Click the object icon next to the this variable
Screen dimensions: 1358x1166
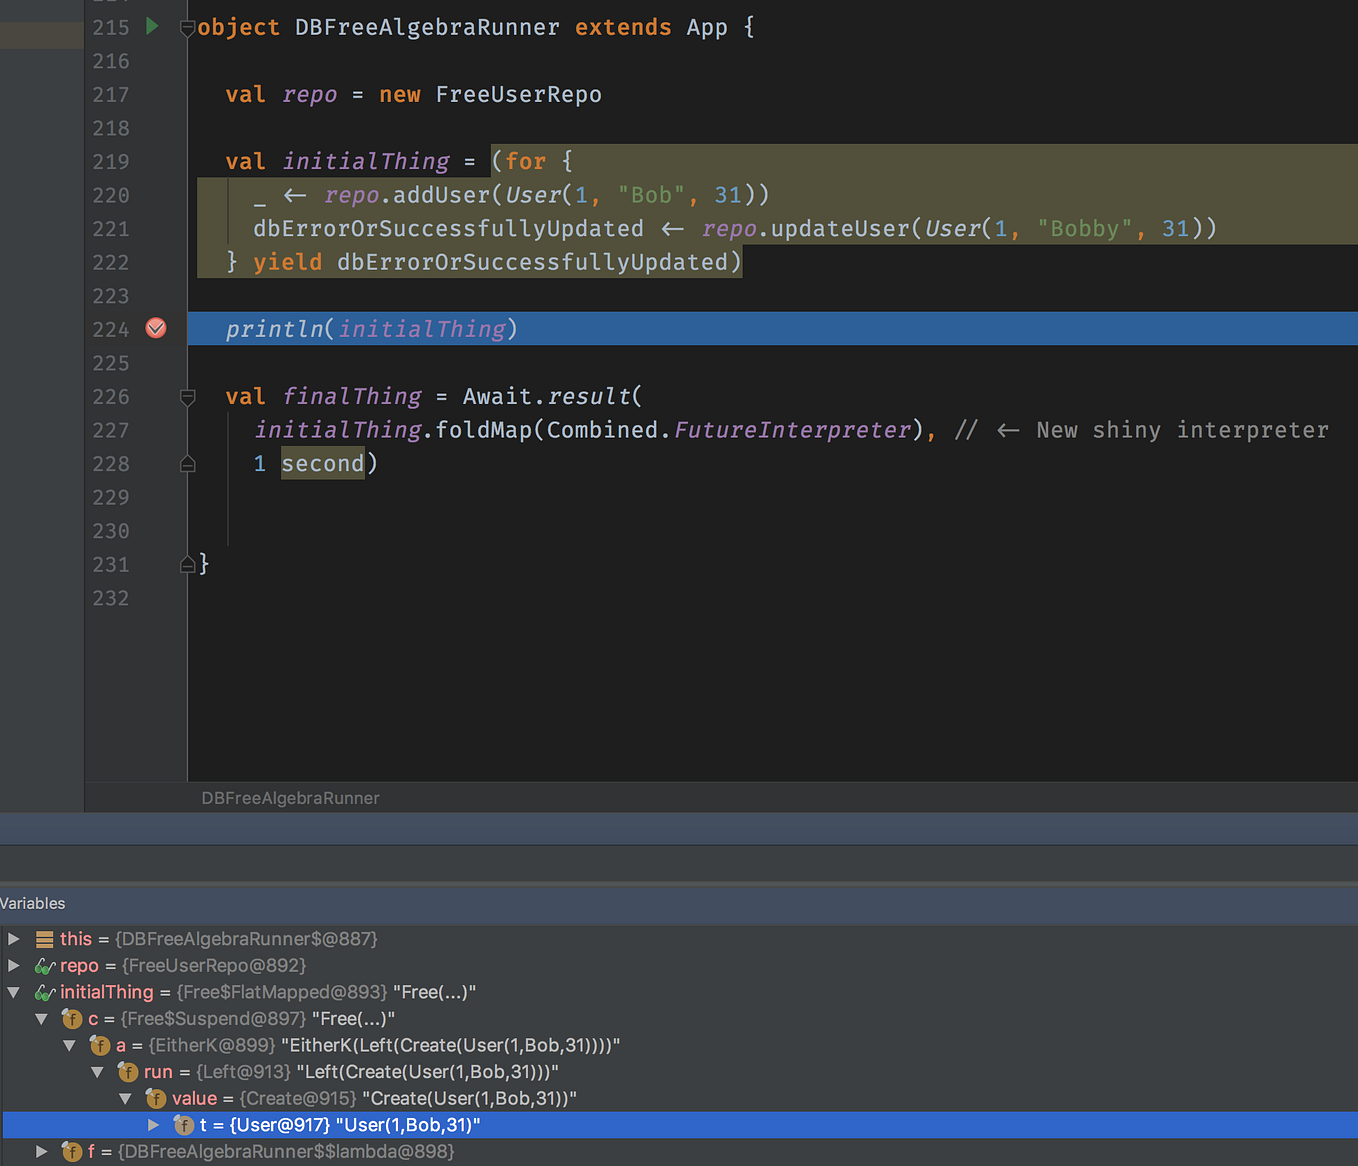pos(44,938)
